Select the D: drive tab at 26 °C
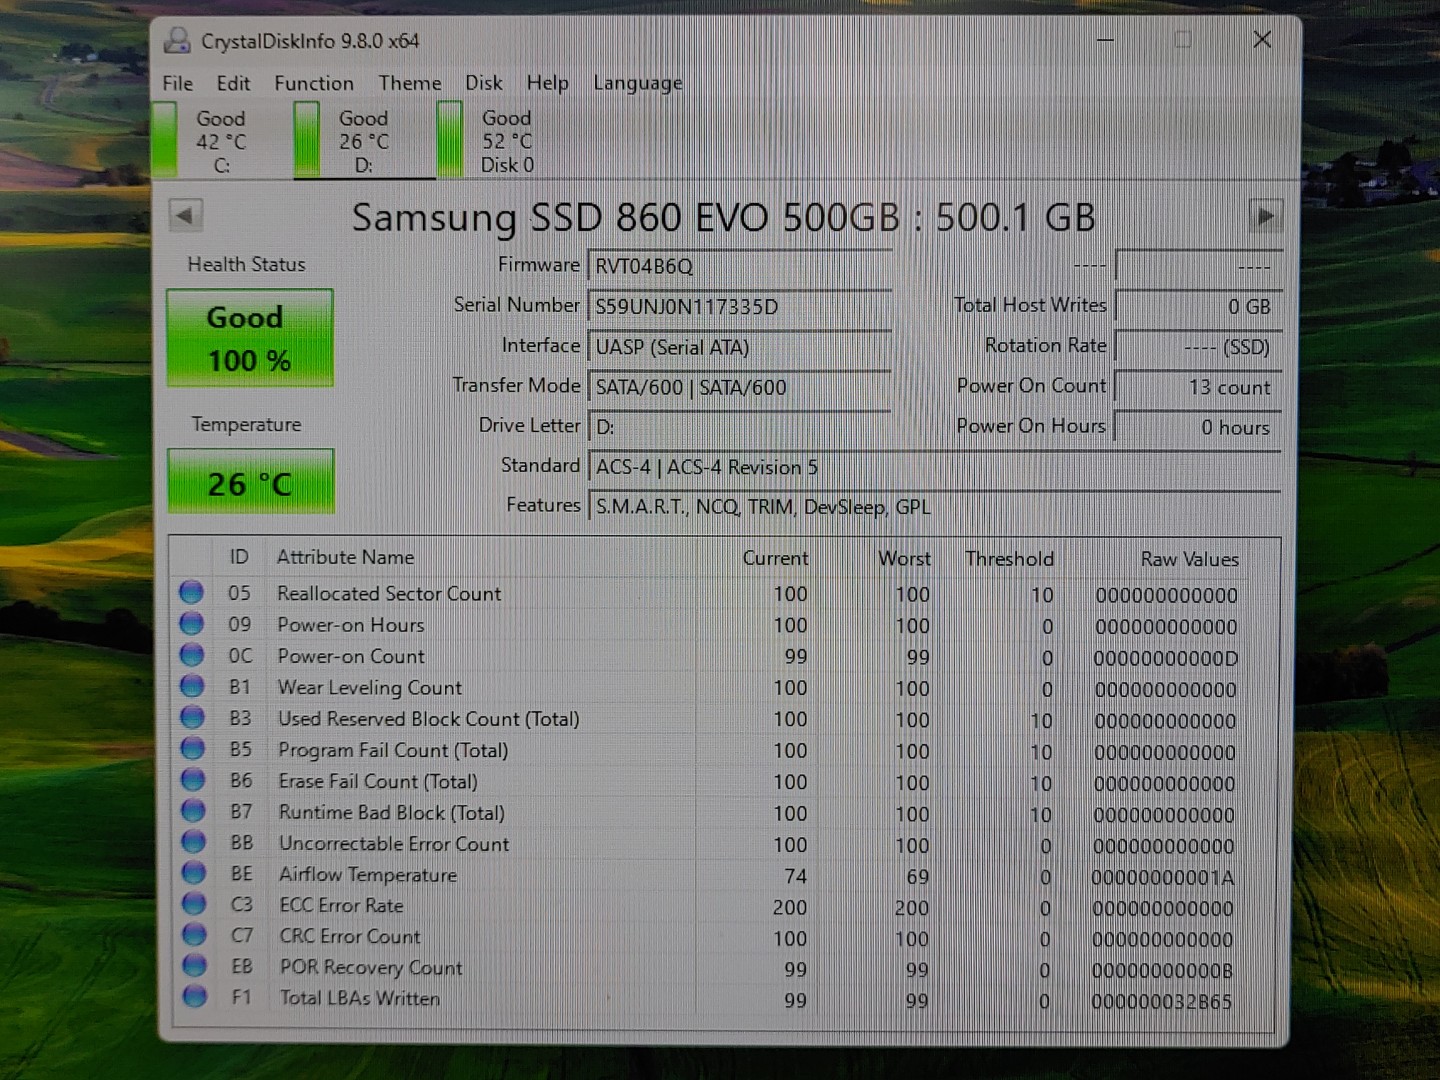The width and height of the screenshot is (1440, 1080). (x=363, y=141)
